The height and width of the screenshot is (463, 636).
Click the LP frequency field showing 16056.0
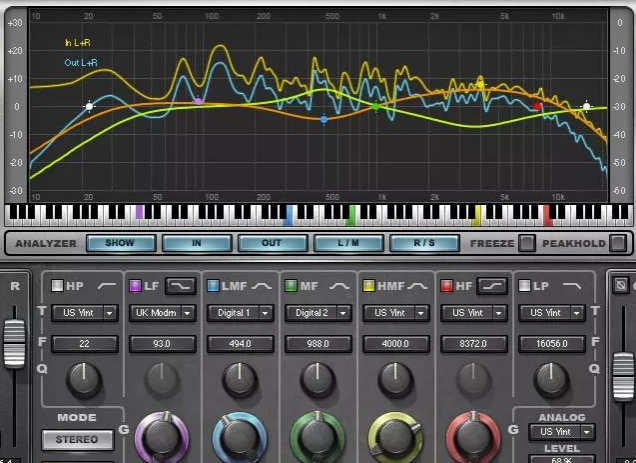(552, 344)
